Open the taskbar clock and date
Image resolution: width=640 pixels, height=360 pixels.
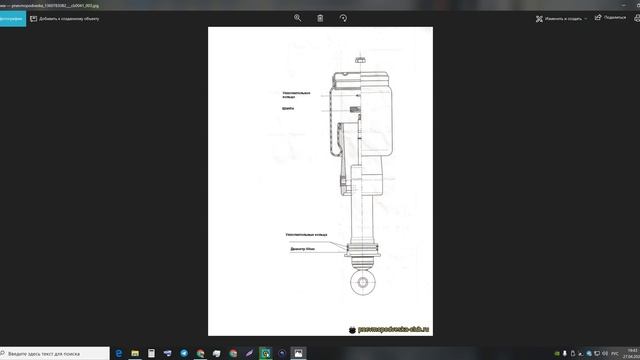point(632,353)
